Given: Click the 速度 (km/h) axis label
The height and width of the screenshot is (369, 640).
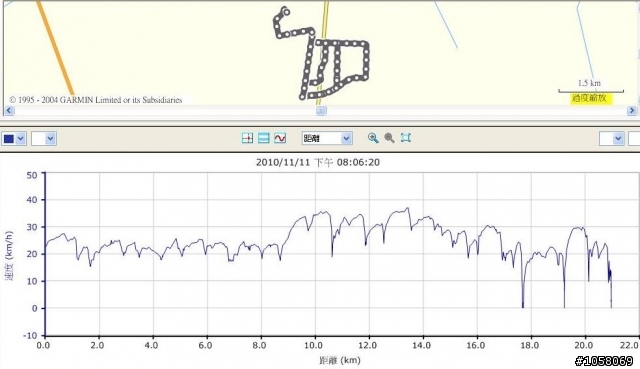Looking at the screenshot, I should coord(9,256).
